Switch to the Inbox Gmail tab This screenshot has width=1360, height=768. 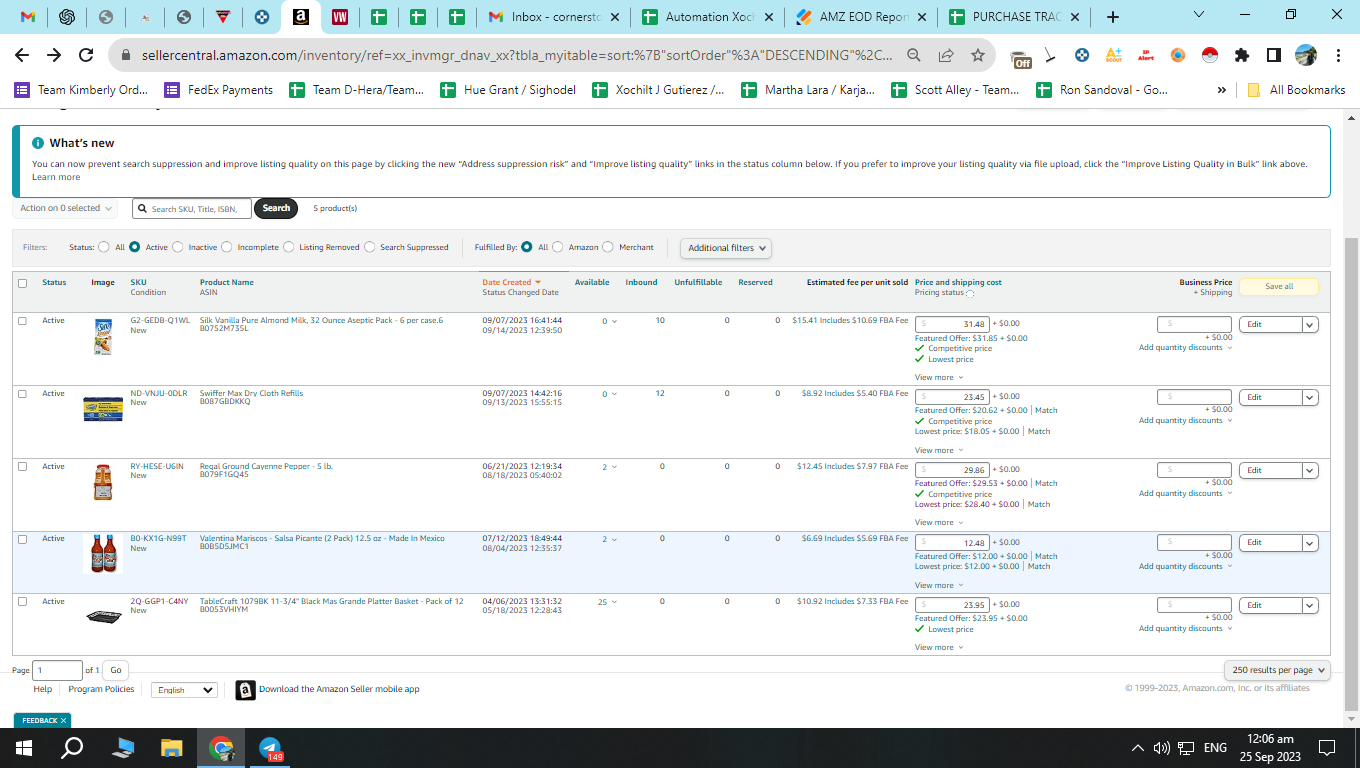pyautogui.click(x=553, y=17)
